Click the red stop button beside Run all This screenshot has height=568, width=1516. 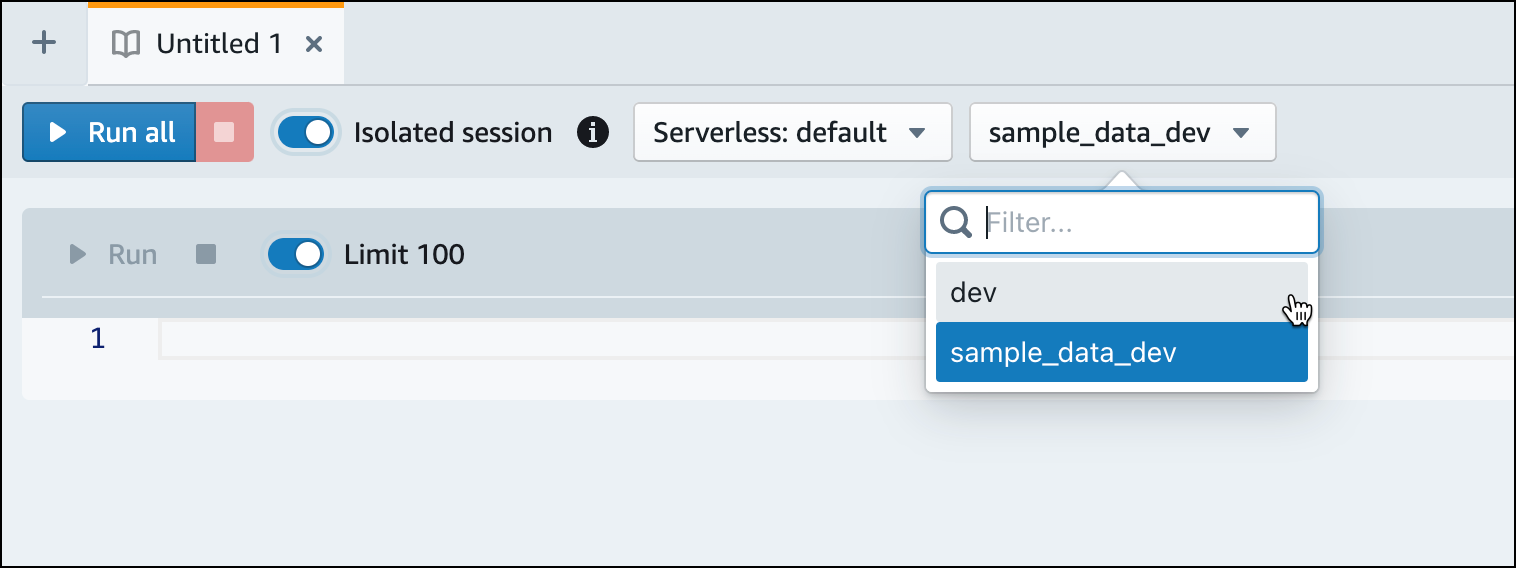pos(224,132)
